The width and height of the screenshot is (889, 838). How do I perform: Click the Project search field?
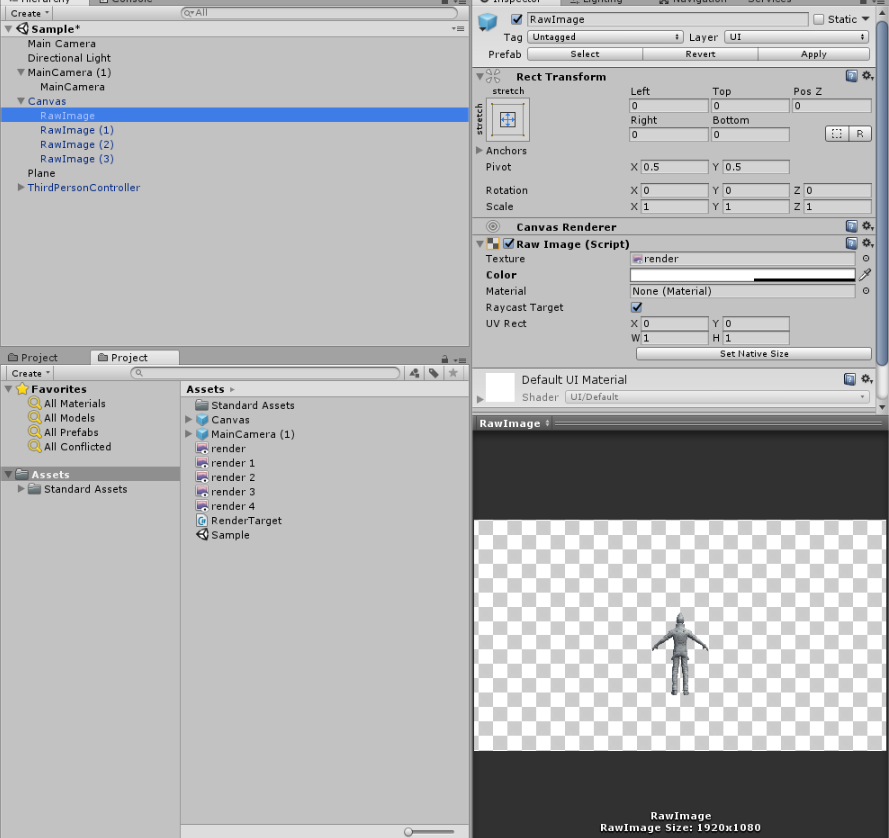coord(265,373)
